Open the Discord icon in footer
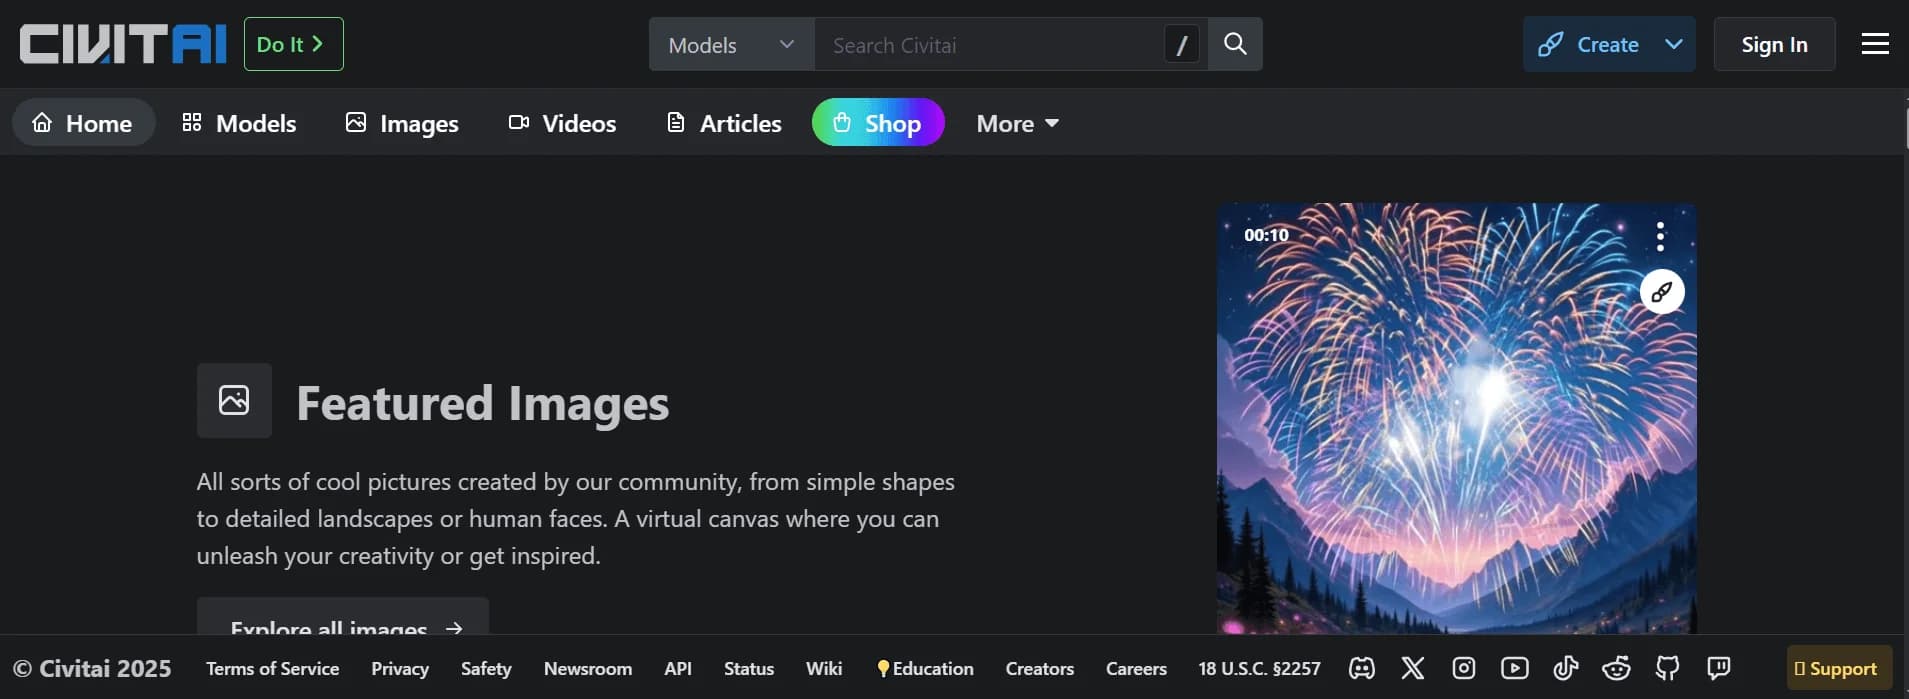The height and width of the screenshot is (699, 1909). coord(1361,668)
